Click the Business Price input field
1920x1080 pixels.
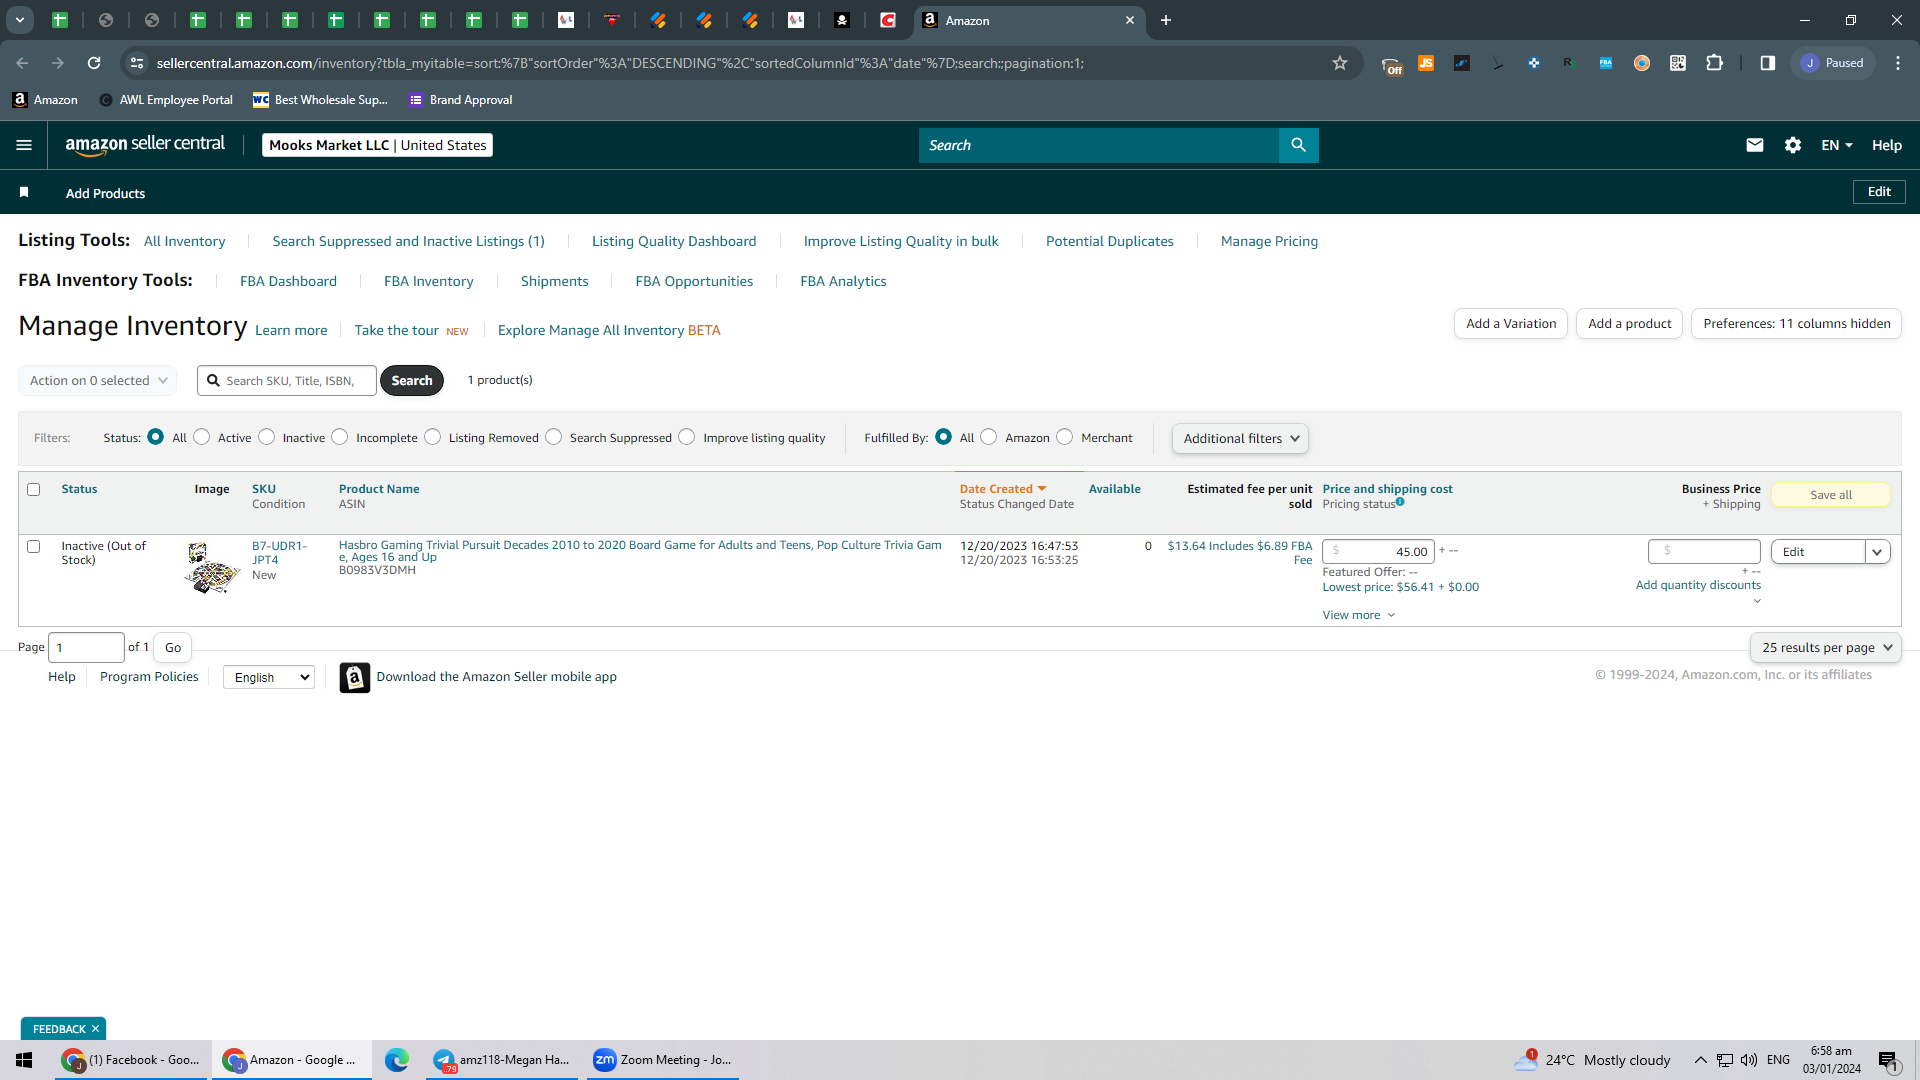(1704, 551)
